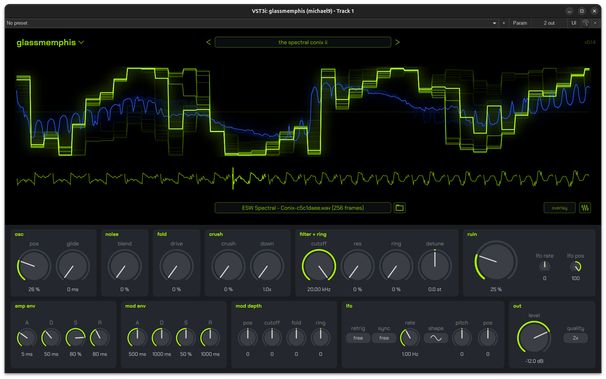Toggle the quality 2x button
The width and height of the screenshot is (606, 379).
point(575,338)
